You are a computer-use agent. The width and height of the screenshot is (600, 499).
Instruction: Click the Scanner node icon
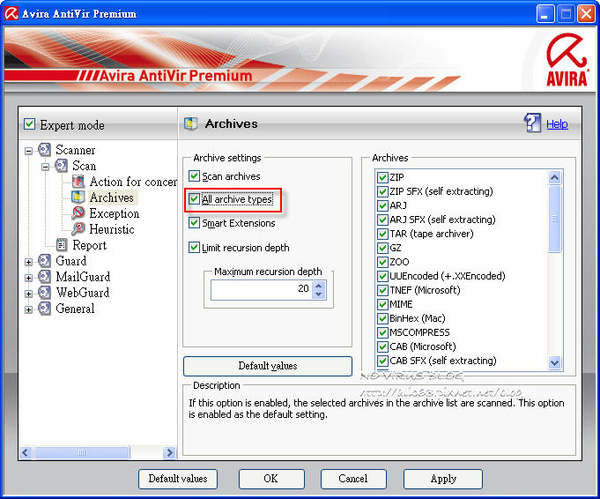tap(44, 150)
